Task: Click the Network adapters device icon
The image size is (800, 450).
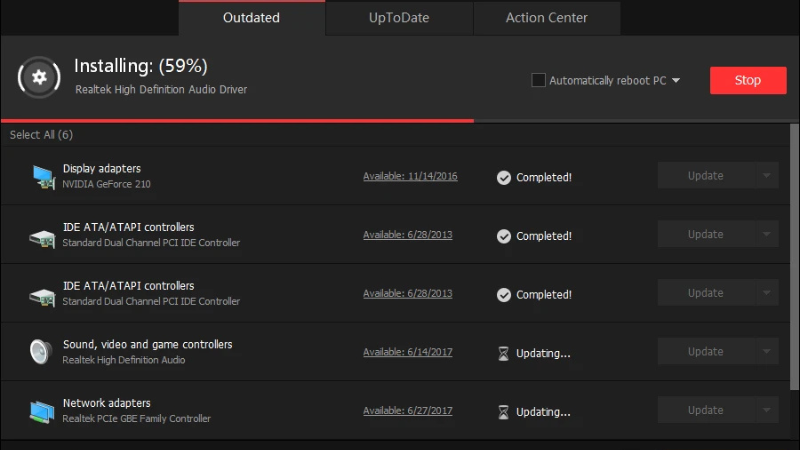Action: point(42,411)
